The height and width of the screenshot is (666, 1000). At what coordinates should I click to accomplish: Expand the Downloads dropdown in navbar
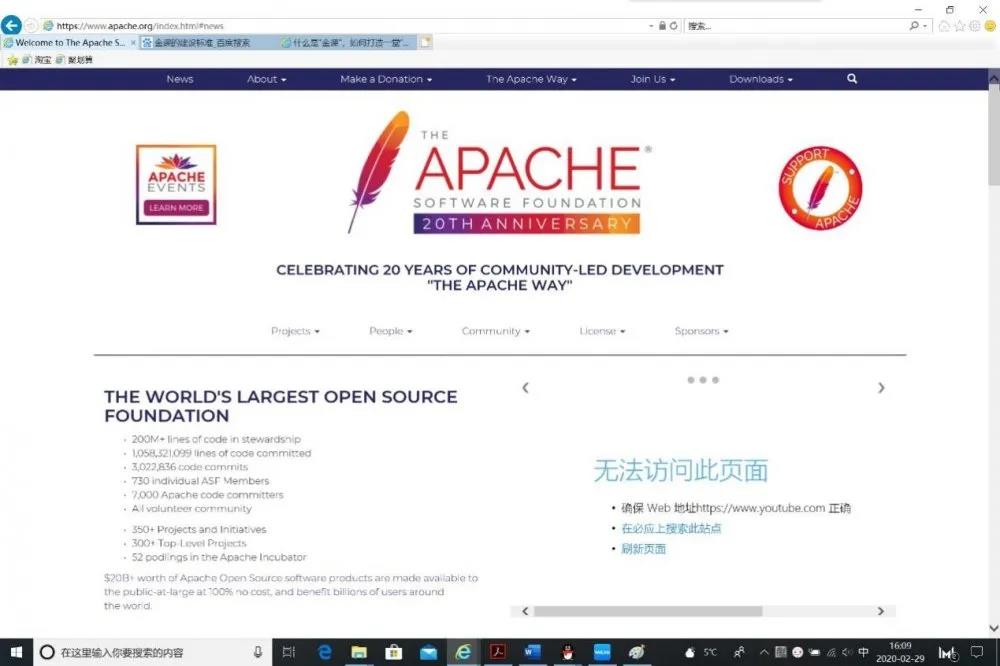[x=760, y=79]
